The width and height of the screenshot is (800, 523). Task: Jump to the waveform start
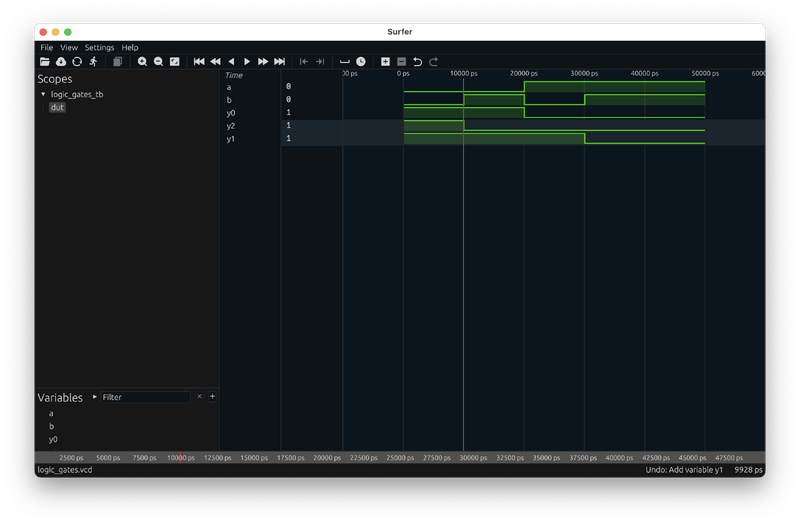(199, 62)
